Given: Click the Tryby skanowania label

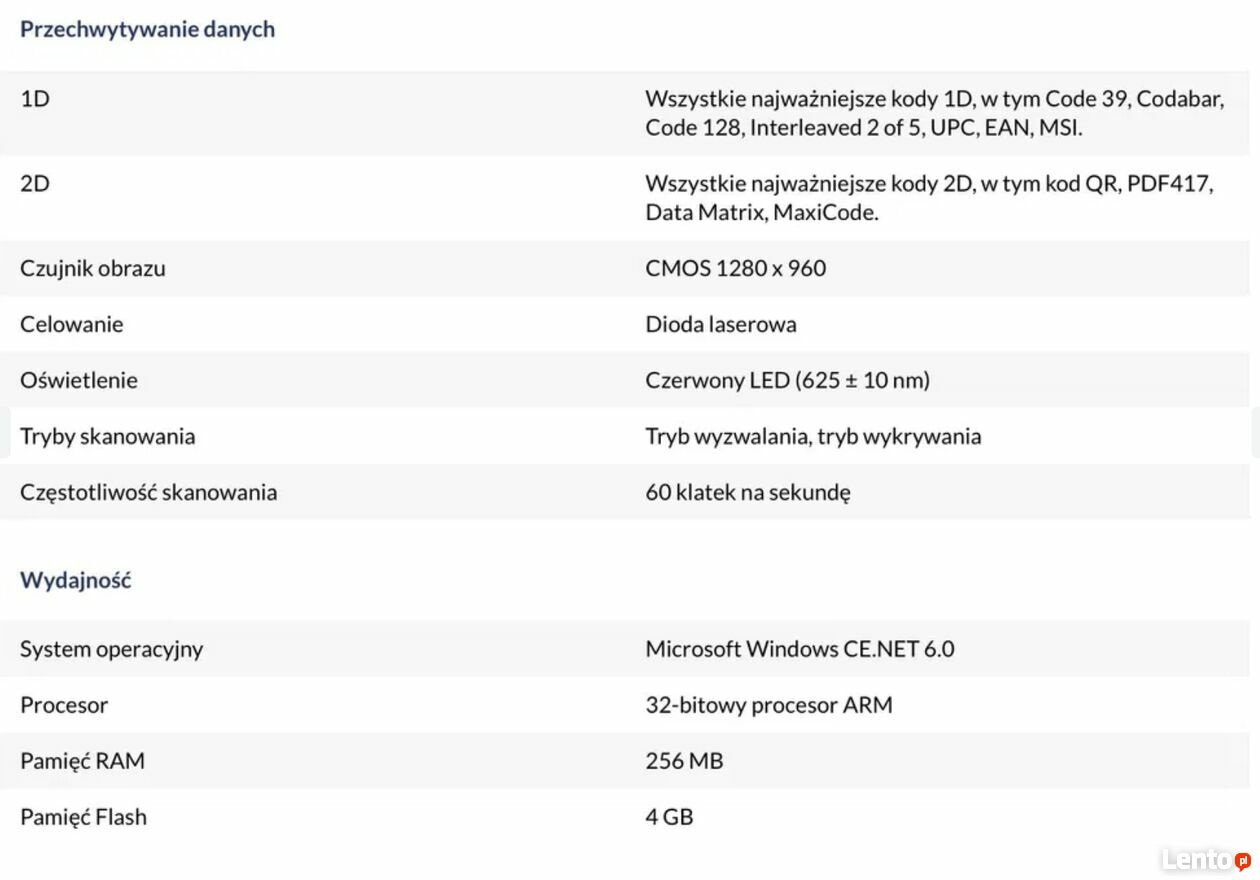Looking at the screenshot, I should coord(108,437).
